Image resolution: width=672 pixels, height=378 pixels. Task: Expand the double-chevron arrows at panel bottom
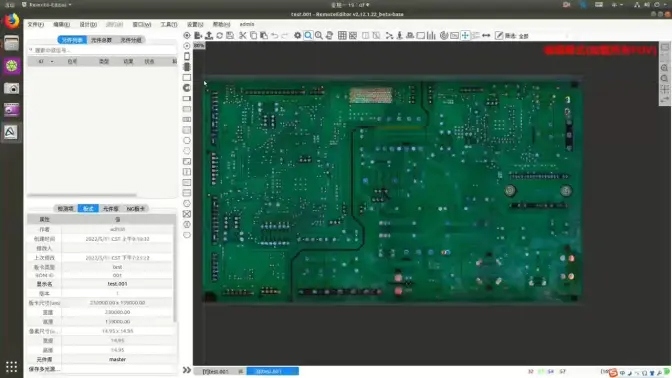[187, 370]
